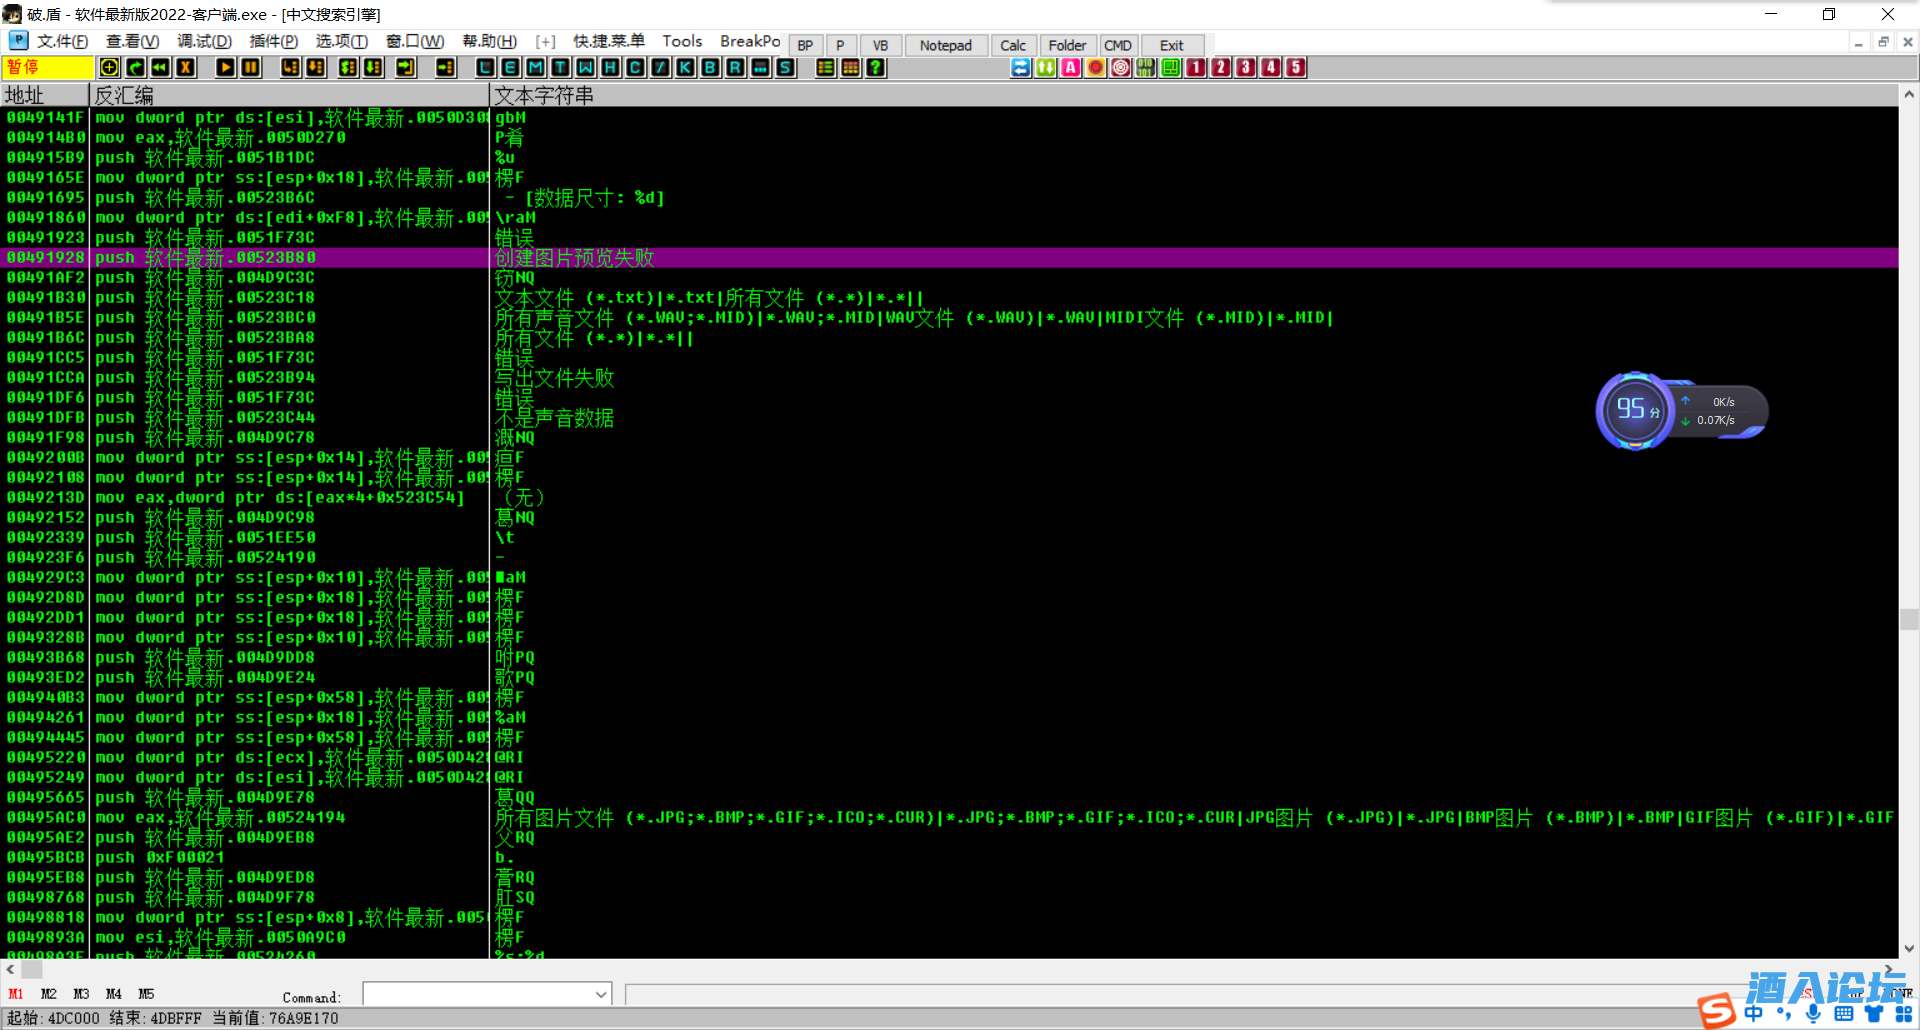Select the row with 写出文件失败 string
This screenshot has height=1030, width=1920.
554,378
